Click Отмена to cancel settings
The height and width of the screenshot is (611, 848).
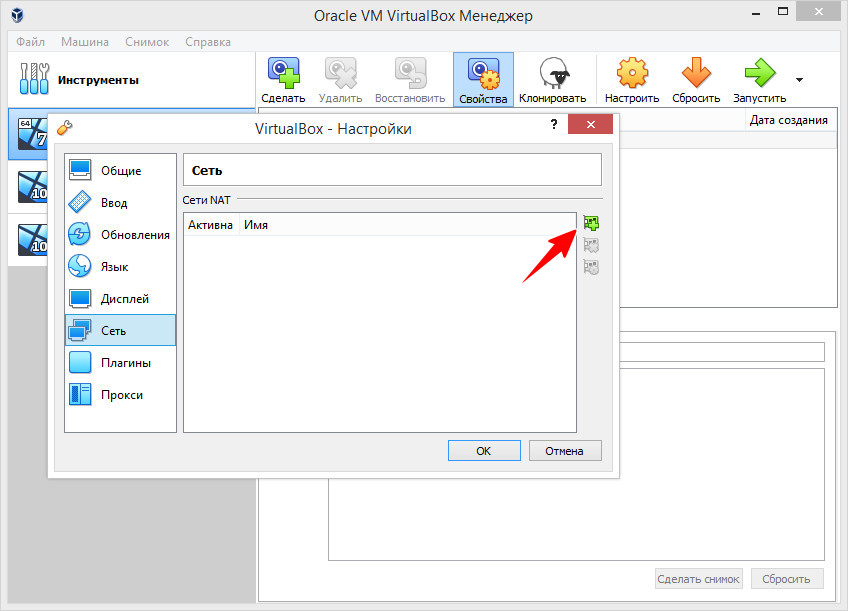pyautogui.click(x=565, y=450)
